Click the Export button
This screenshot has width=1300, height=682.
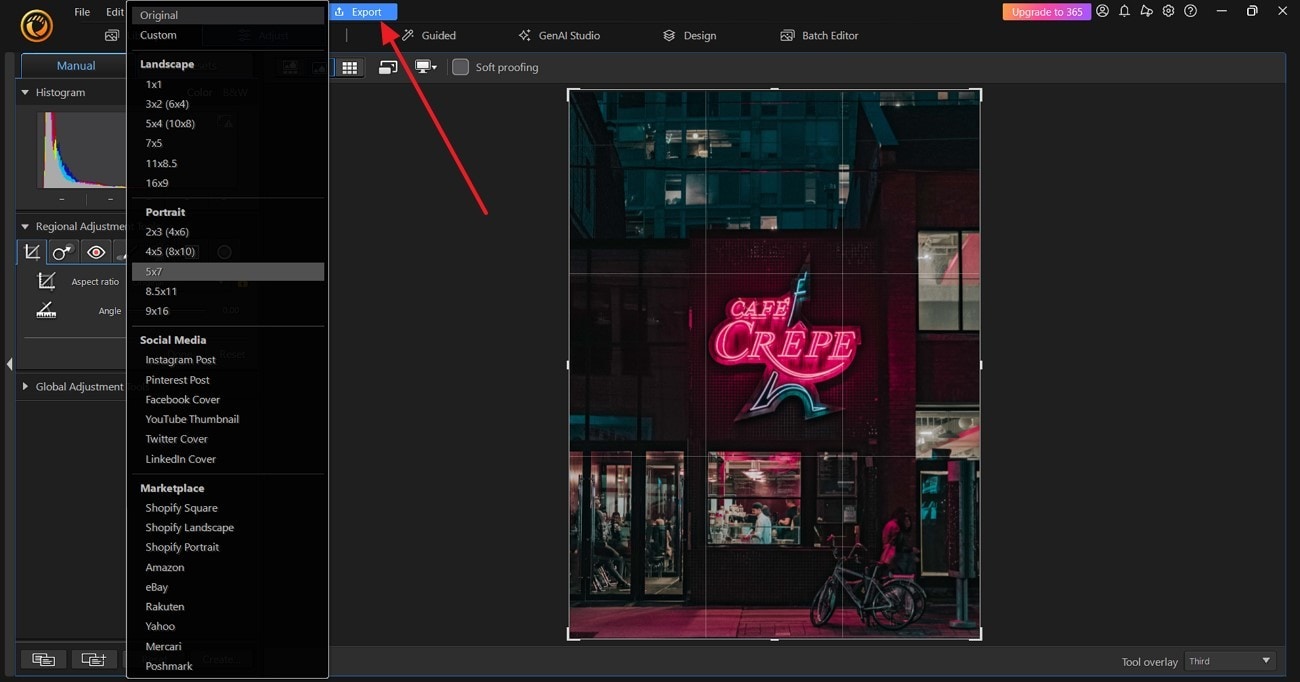pyautogui.click(x=363, y=12)
